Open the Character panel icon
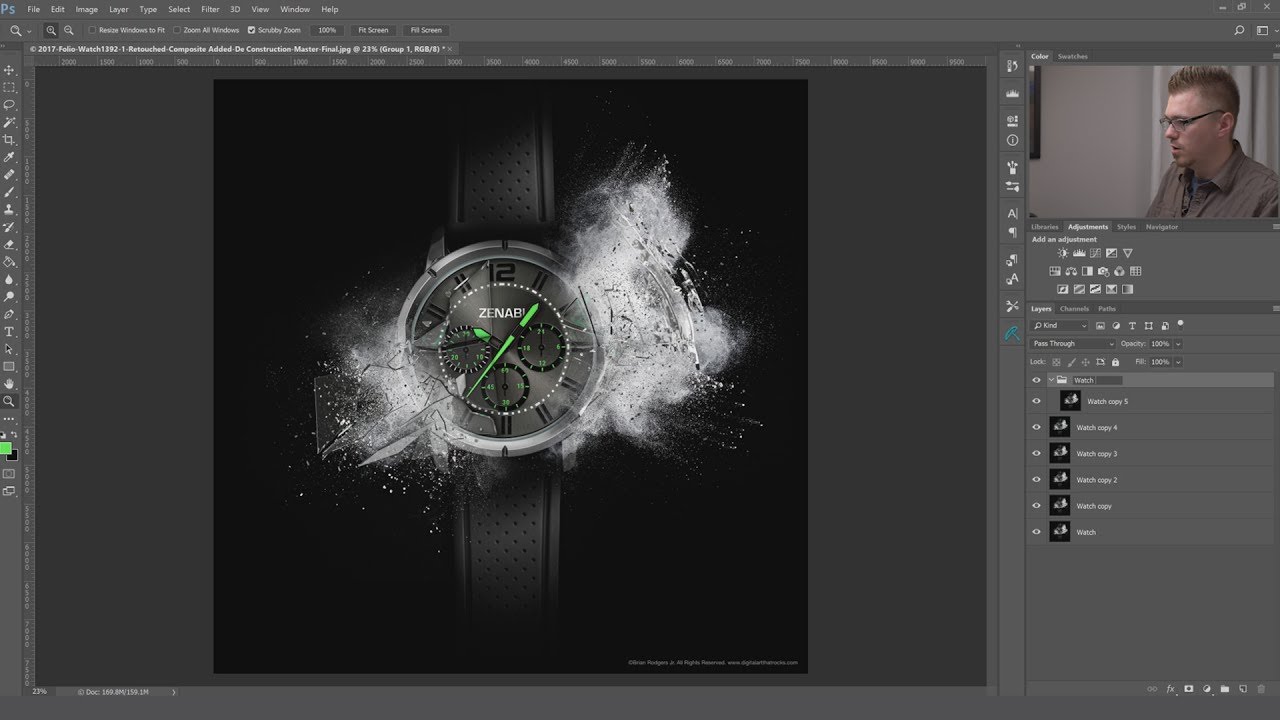1280x720 pixels. pyautogui.click(x=1012, y=214)
